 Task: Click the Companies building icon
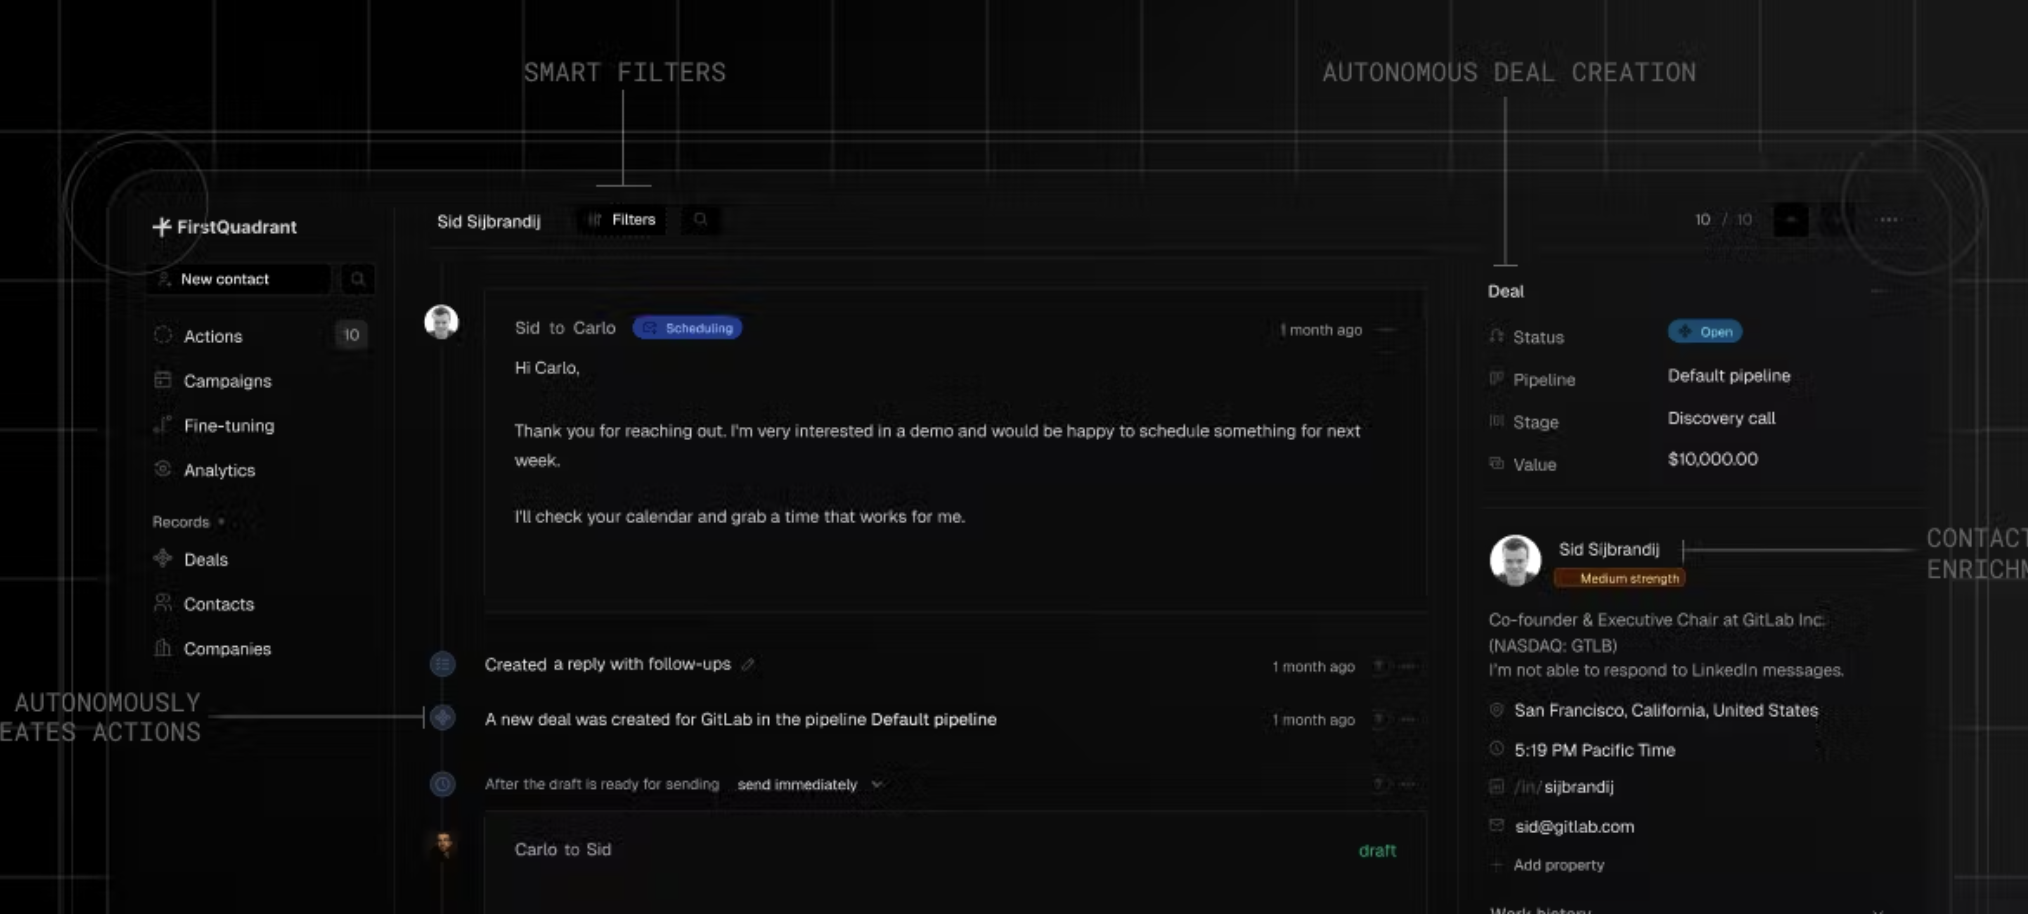(x=163, y=648)
